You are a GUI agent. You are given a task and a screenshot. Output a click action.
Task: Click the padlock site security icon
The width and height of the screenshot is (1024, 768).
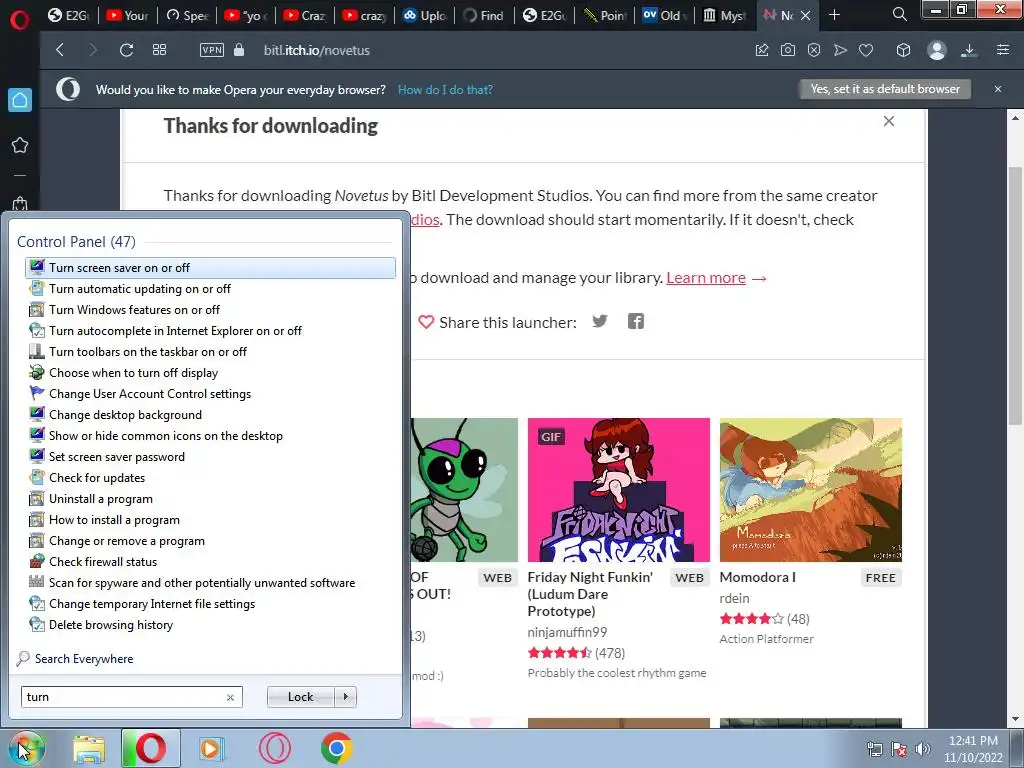[x=239, y=50]
